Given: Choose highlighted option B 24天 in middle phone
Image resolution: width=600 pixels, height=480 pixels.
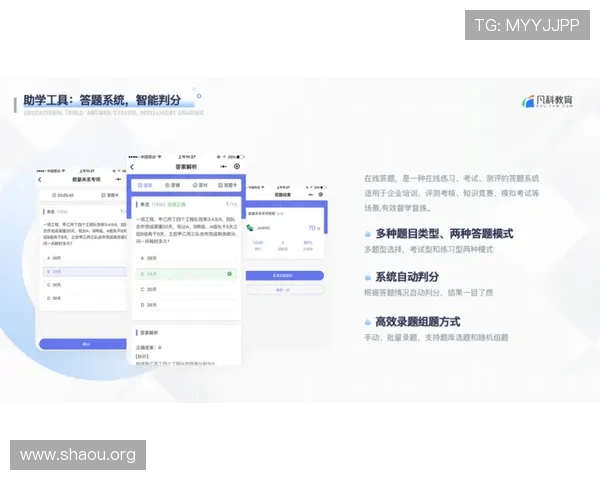Looking at the screenshot, I should [x=186, y=274].
